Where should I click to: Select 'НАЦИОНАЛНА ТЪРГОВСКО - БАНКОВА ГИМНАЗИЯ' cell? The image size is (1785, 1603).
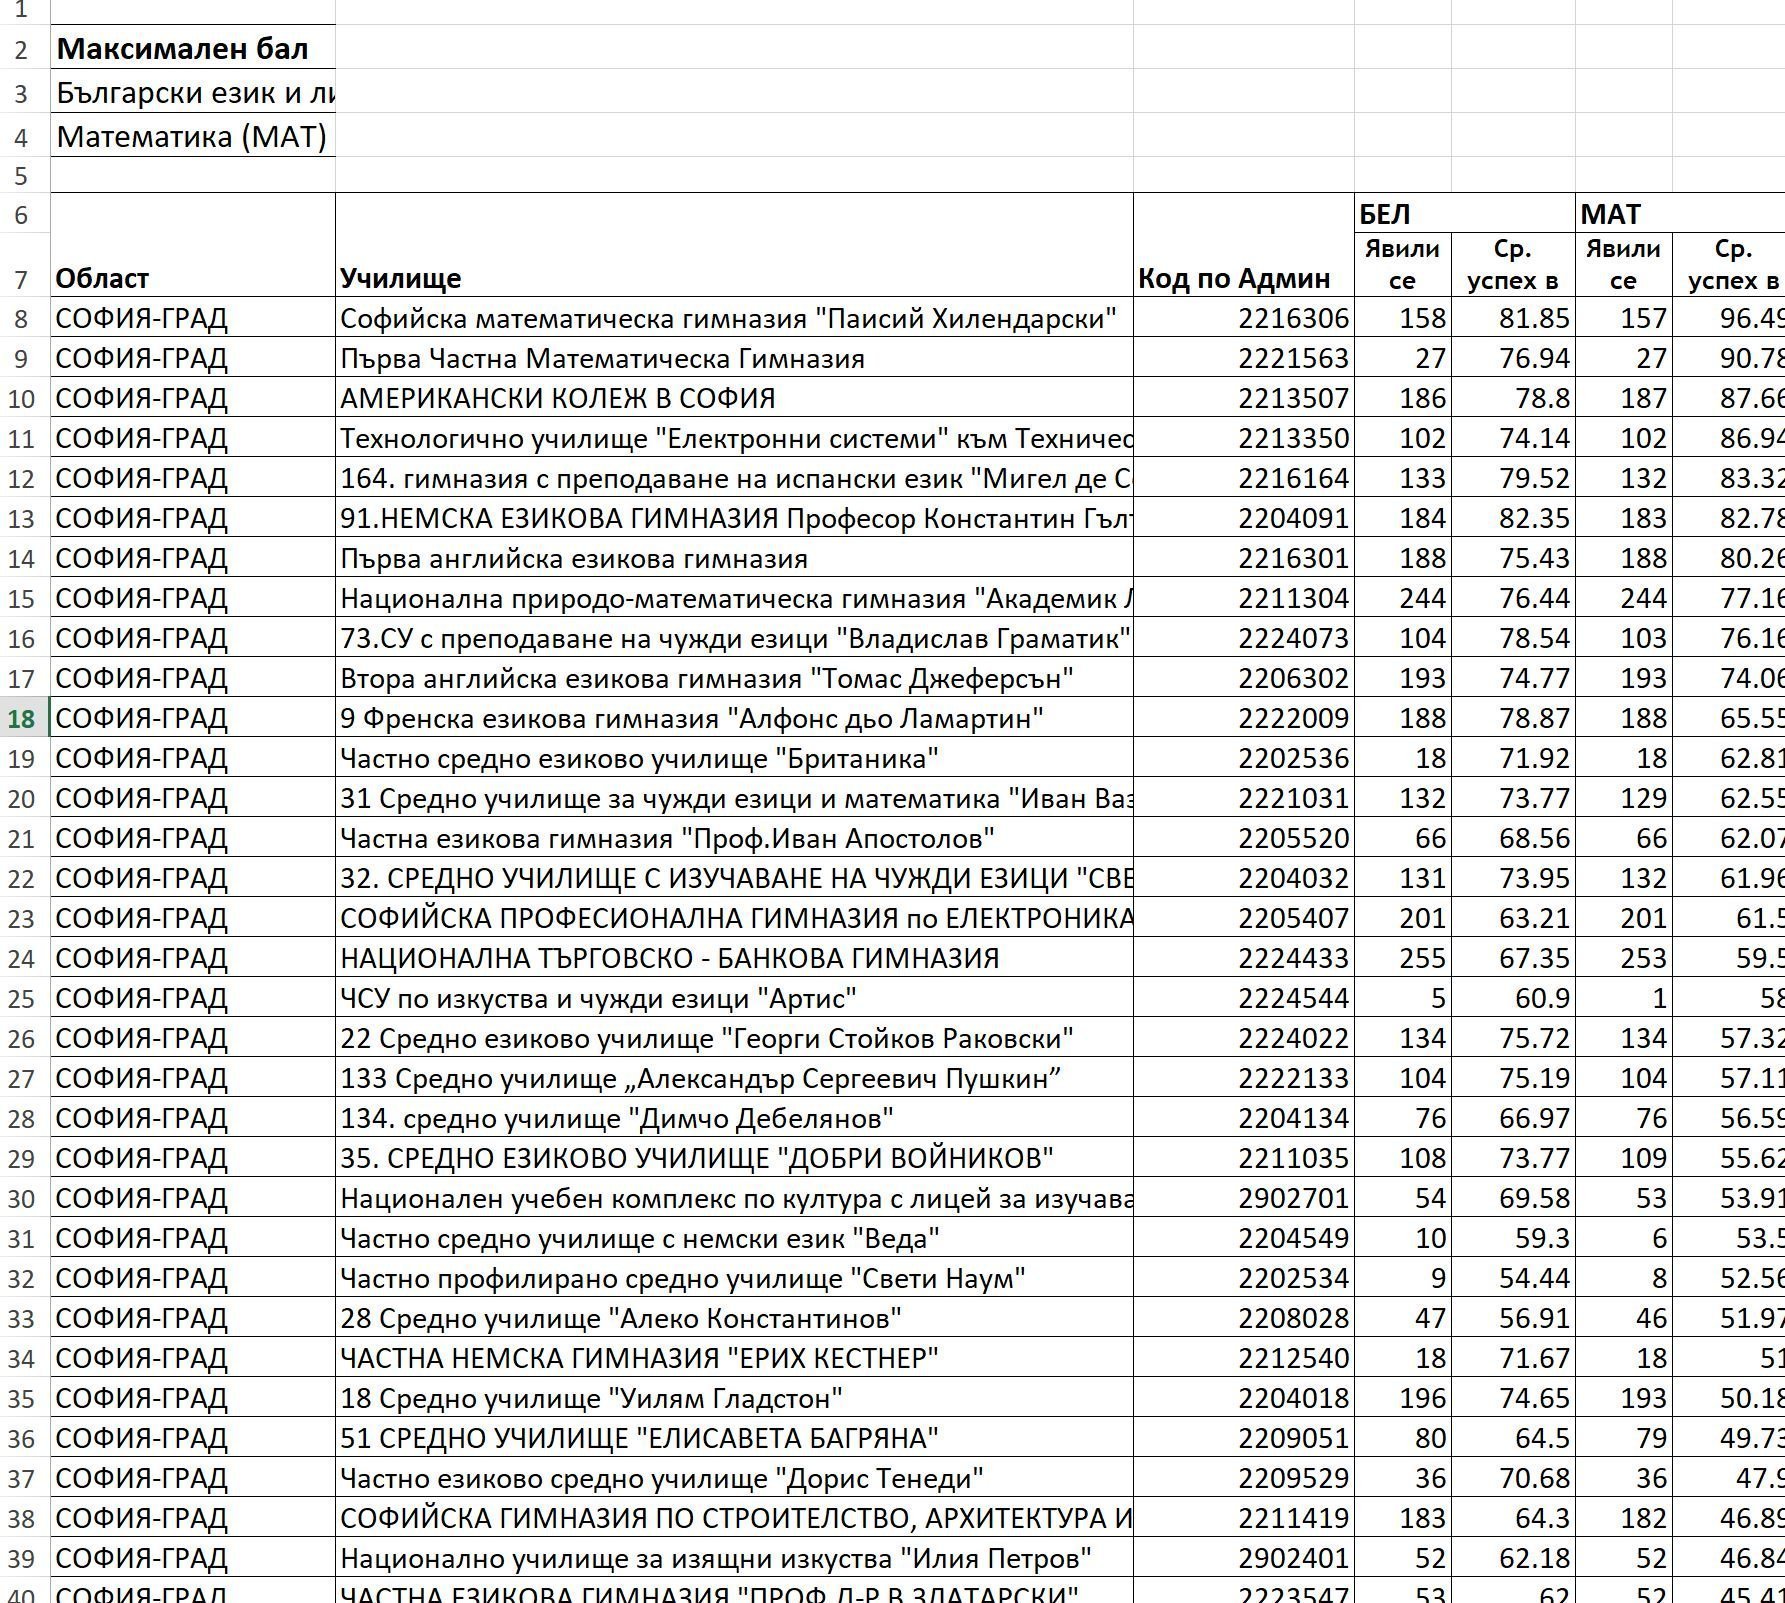734,958
